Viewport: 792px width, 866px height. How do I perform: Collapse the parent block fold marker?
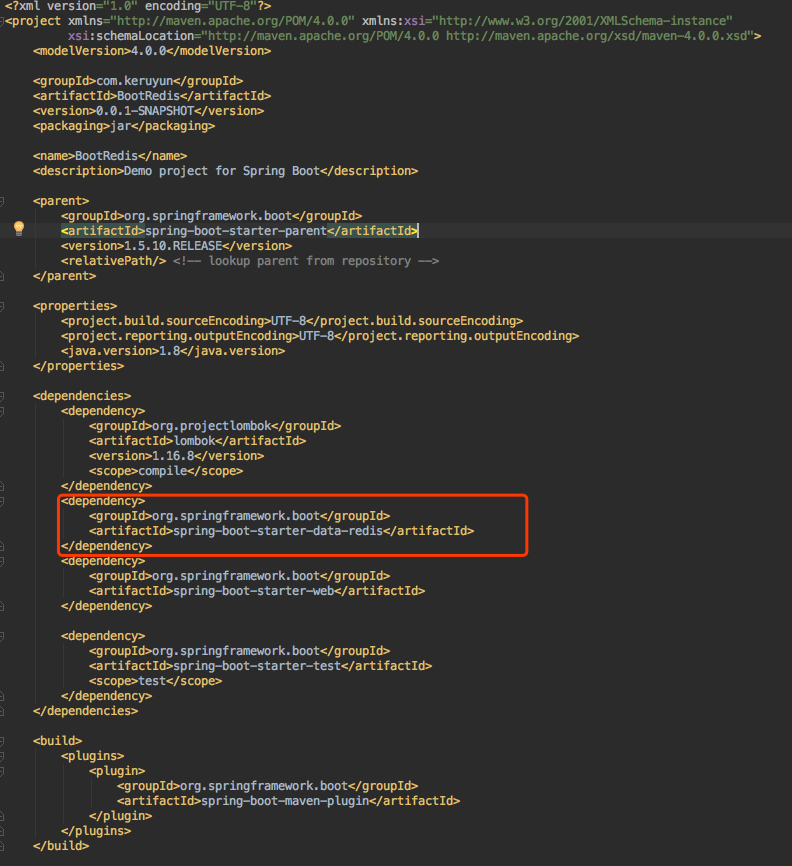point(2,202)
